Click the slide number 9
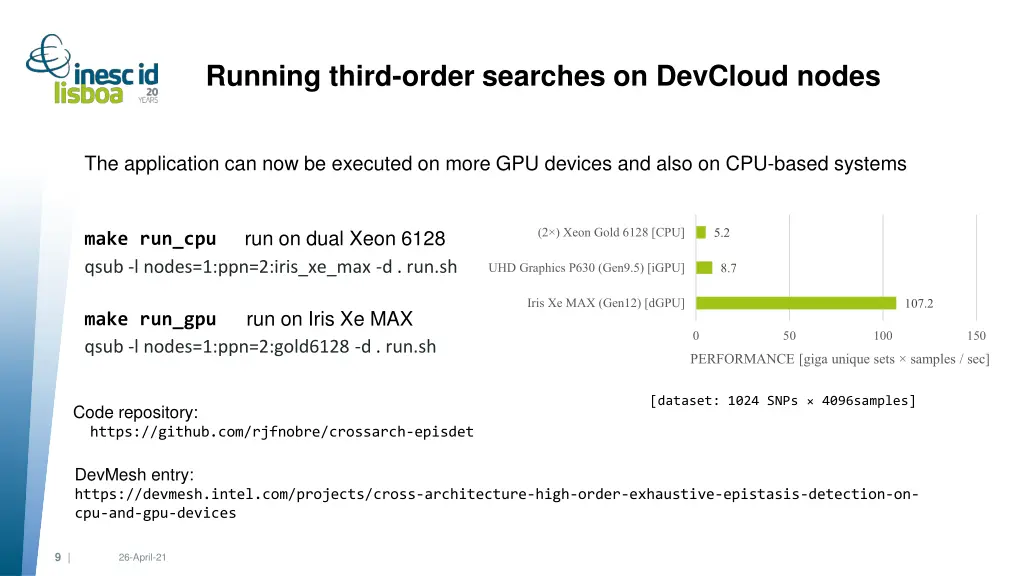This screenshot has width=1024, height=576. (x=58, y=557)
